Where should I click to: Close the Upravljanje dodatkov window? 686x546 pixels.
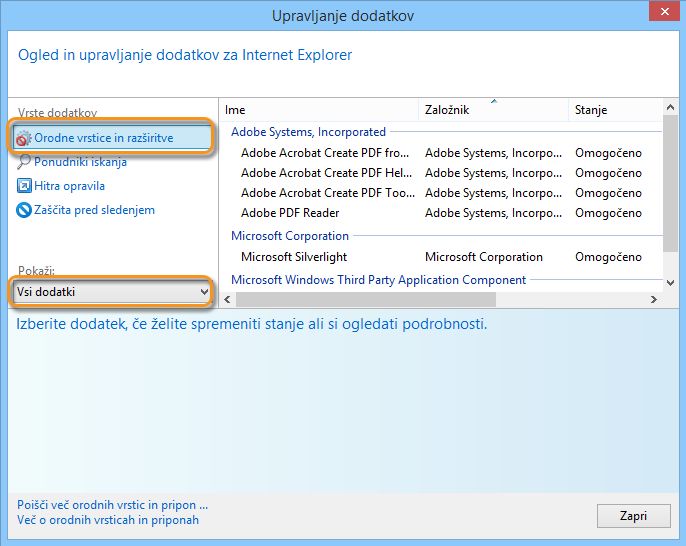(664, 11)
